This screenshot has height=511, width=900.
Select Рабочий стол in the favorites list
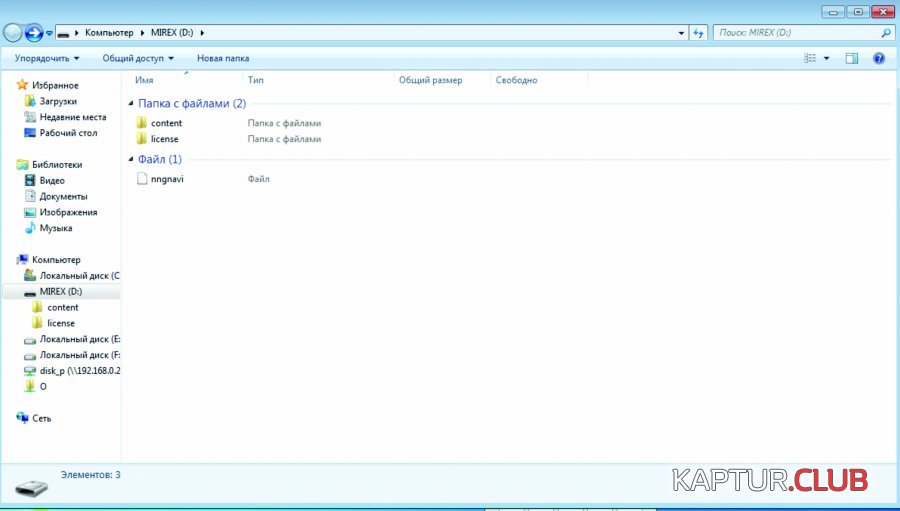[x=68, y=133]
